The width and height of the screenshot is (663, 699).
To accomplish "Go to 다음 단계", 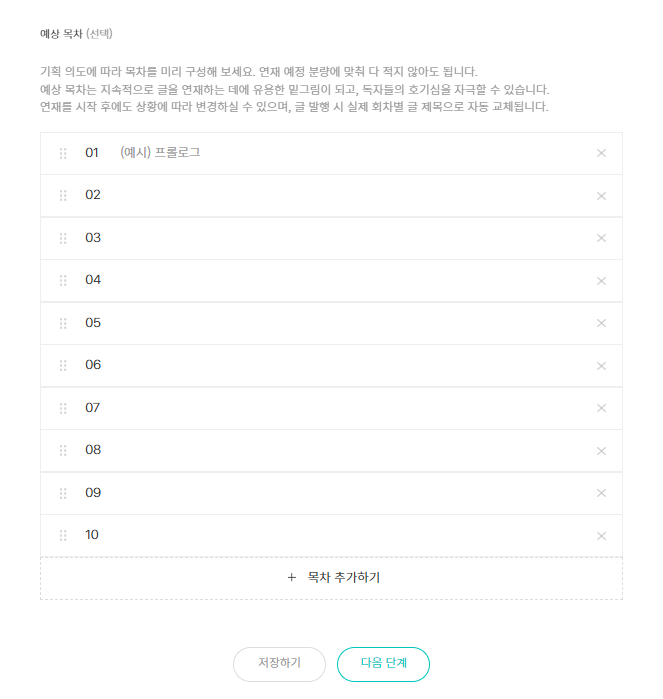I will pos(383,664).
